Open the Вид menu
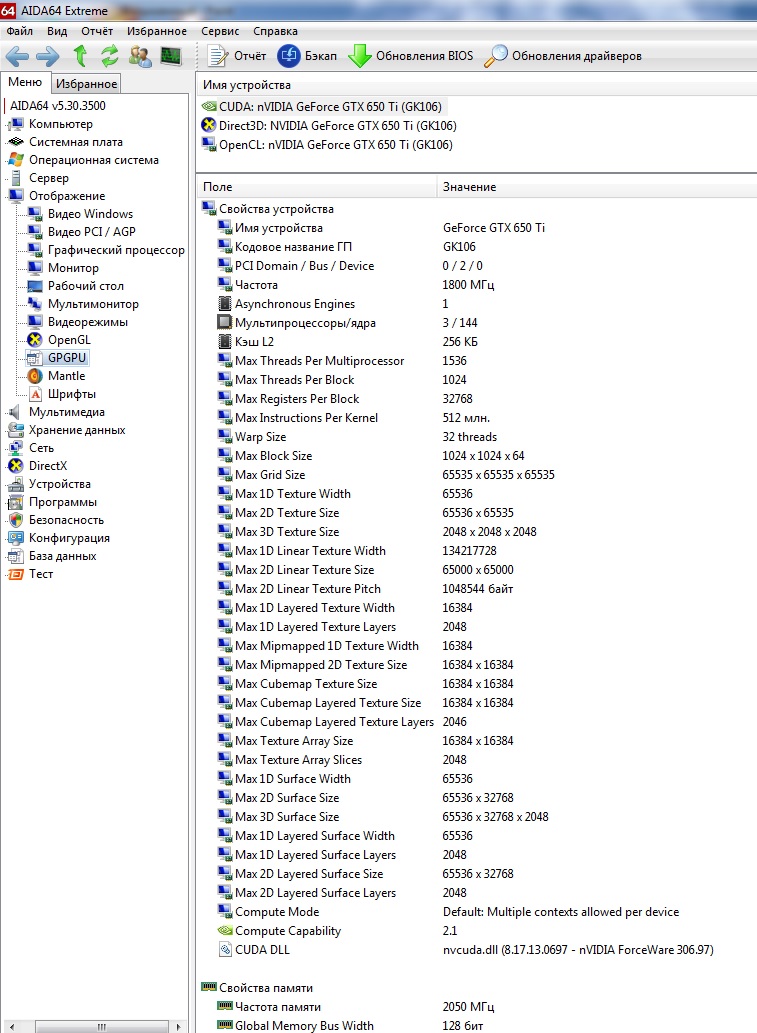 click(57, 31)
